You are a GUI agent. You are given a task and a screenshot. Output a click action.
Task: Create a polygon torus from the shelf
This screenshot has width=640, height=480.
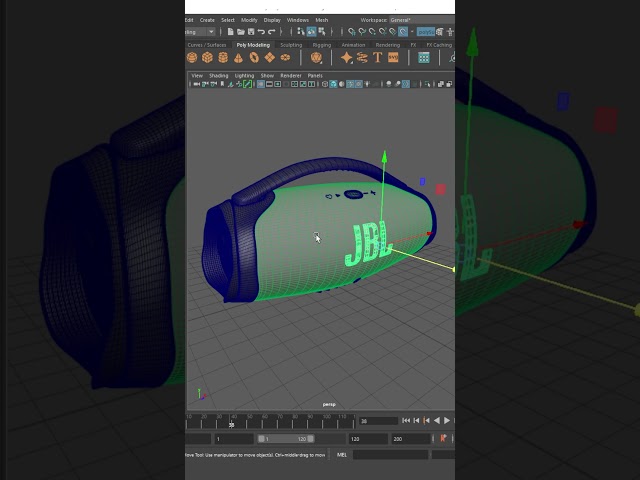tap(254, 58)
